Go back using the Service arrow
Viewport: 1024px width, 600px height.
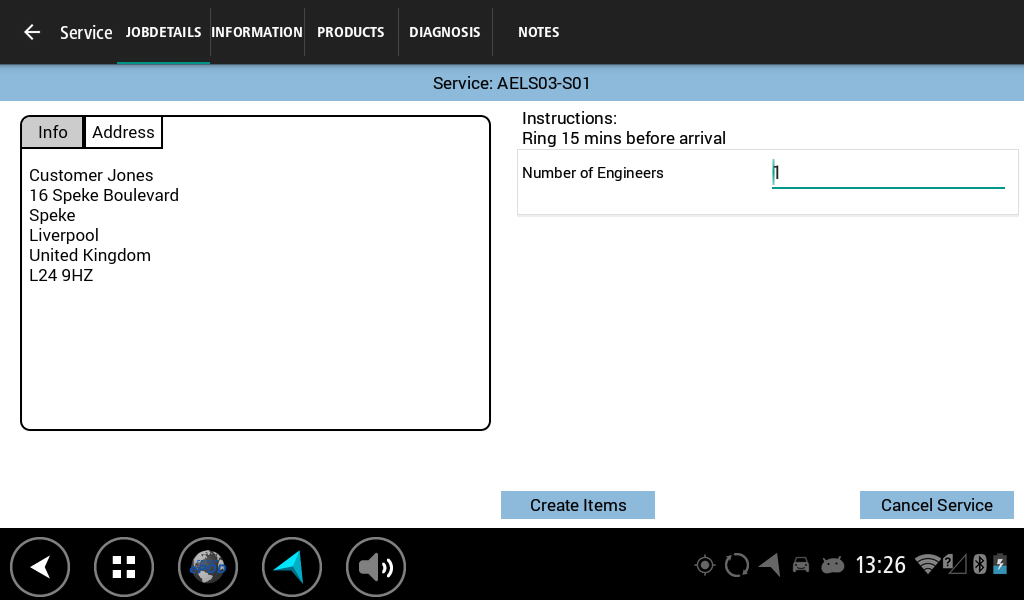click(x=32, y=32)
